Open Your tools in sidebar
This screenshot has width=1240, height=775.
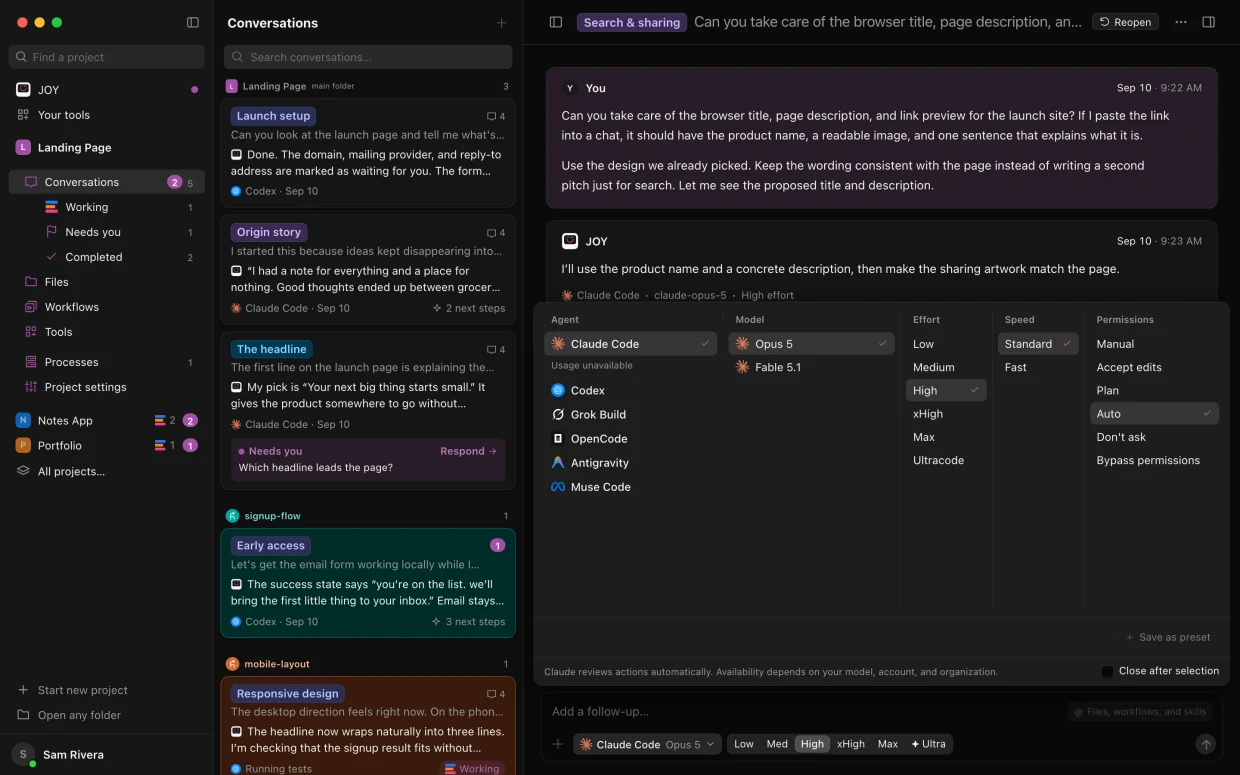pos(106,115)
